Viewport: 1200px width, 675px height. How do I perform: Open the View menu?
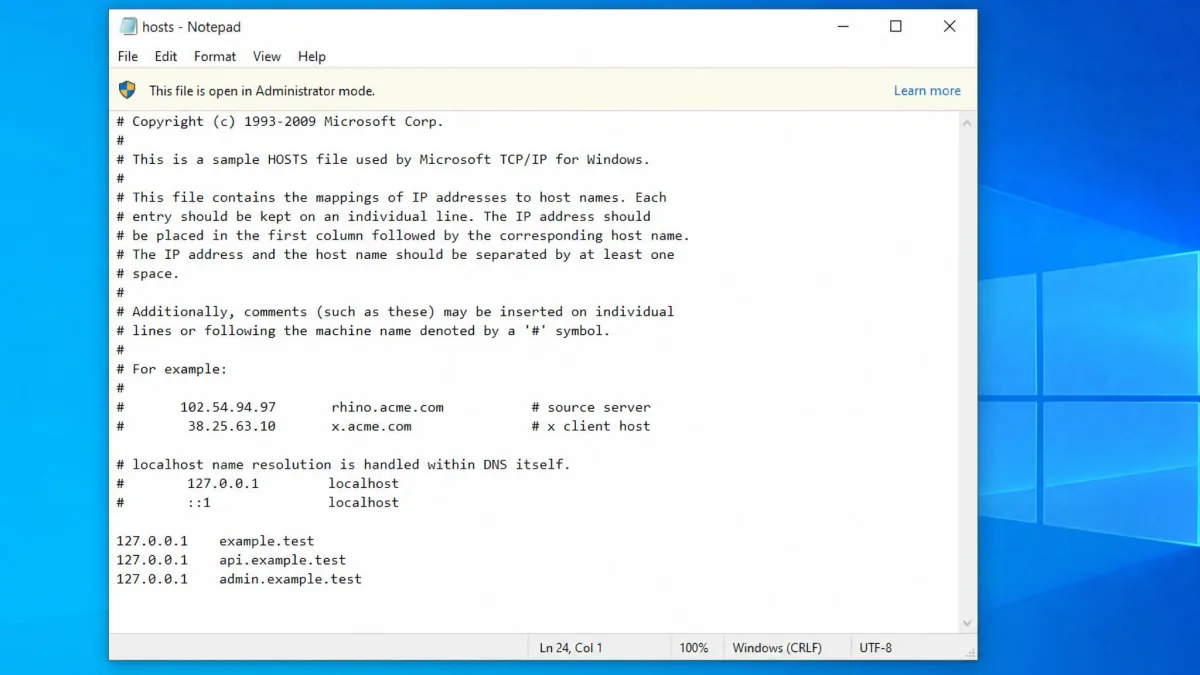[267, 57]
